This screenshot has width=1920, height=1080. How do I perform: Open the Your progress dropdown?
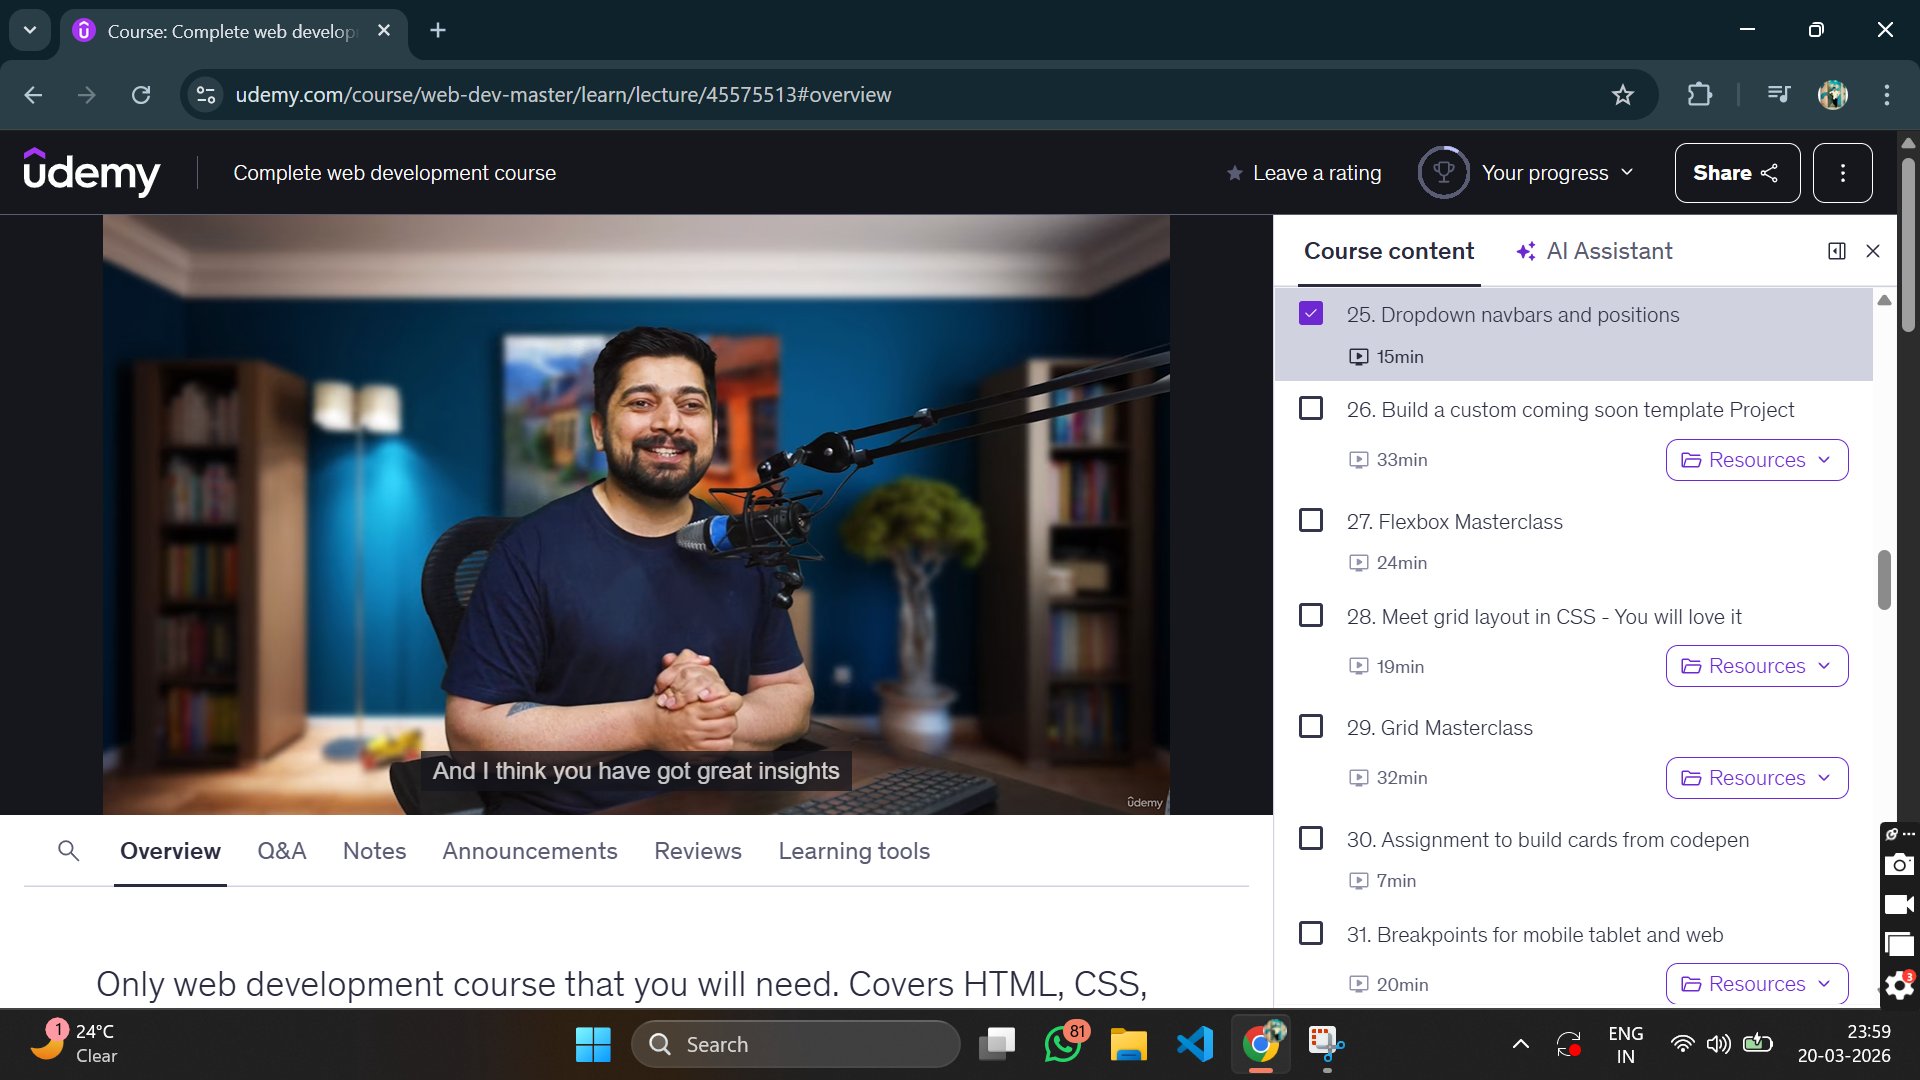tap(1557, 173)
